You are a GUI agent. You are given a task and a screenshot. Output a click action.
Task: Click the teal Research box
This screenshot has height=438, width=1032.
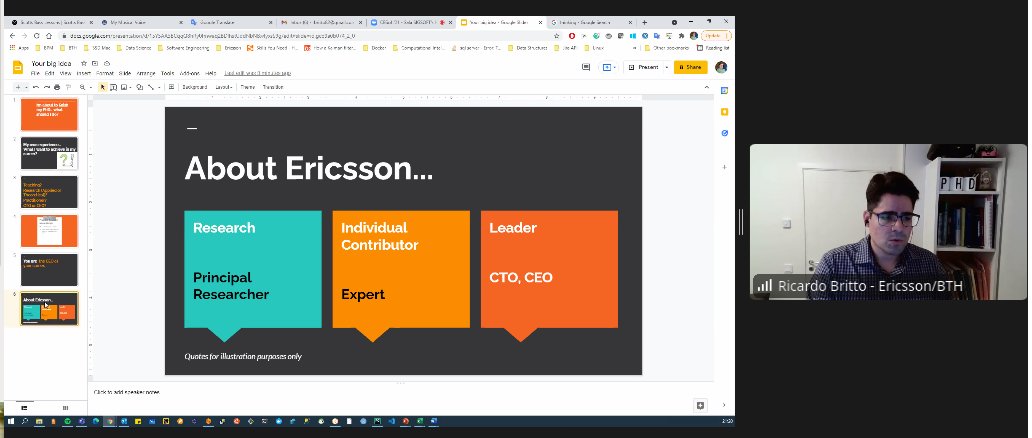tap(253, 269)
